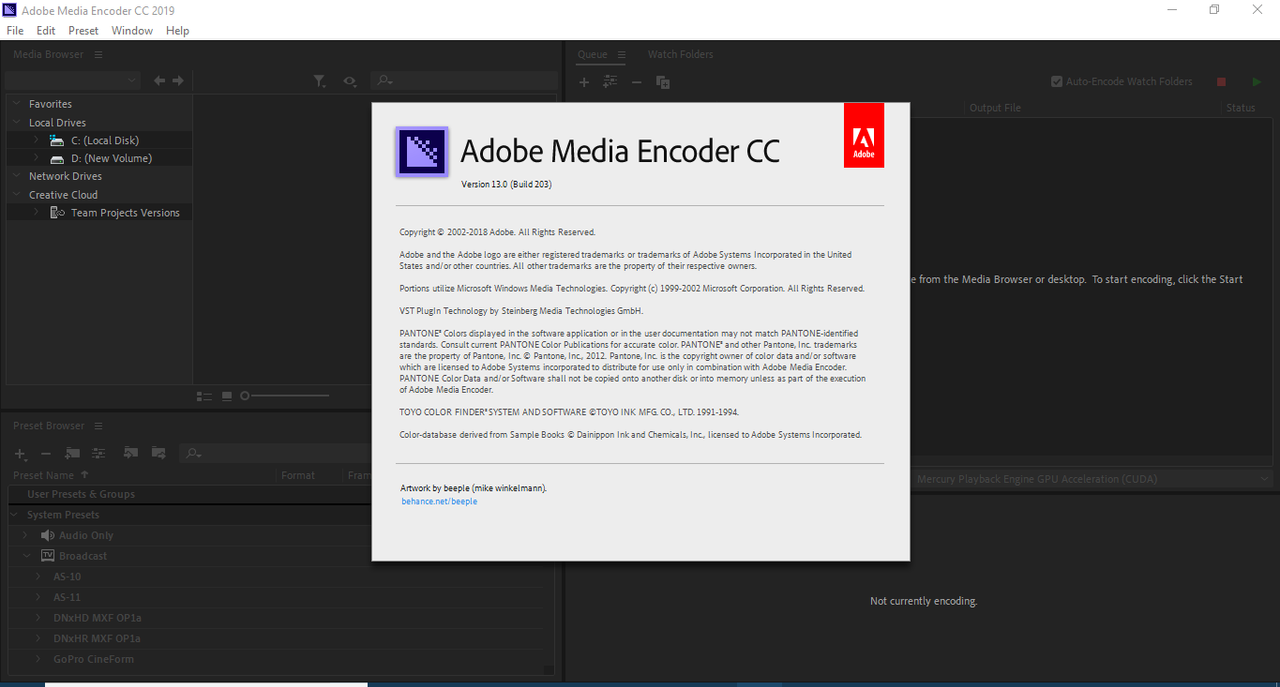The width and height of the screenshot is (1280, 687).
Task: Open the File menu
Action: coord(15,31)
